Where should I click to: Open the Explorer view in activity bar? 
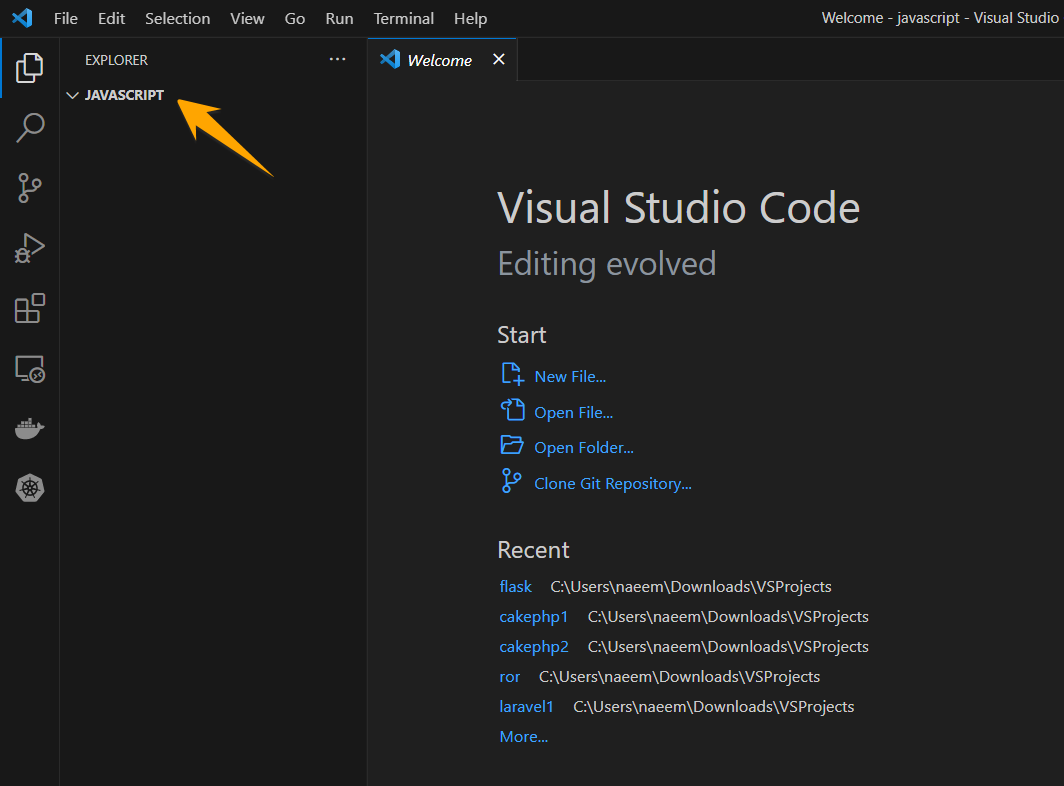(x=29, y=68)
